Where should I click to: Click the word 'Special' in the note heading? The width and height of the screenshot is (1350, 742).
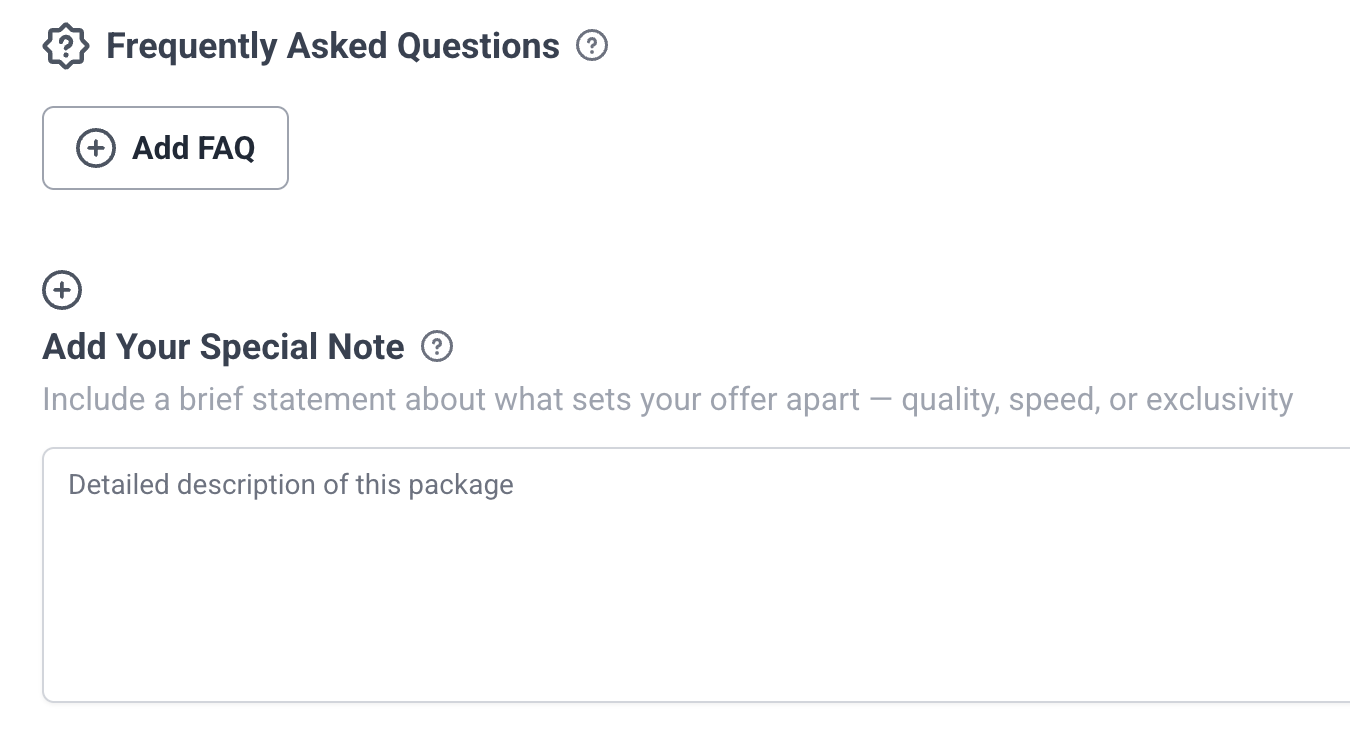coord(260,347)
